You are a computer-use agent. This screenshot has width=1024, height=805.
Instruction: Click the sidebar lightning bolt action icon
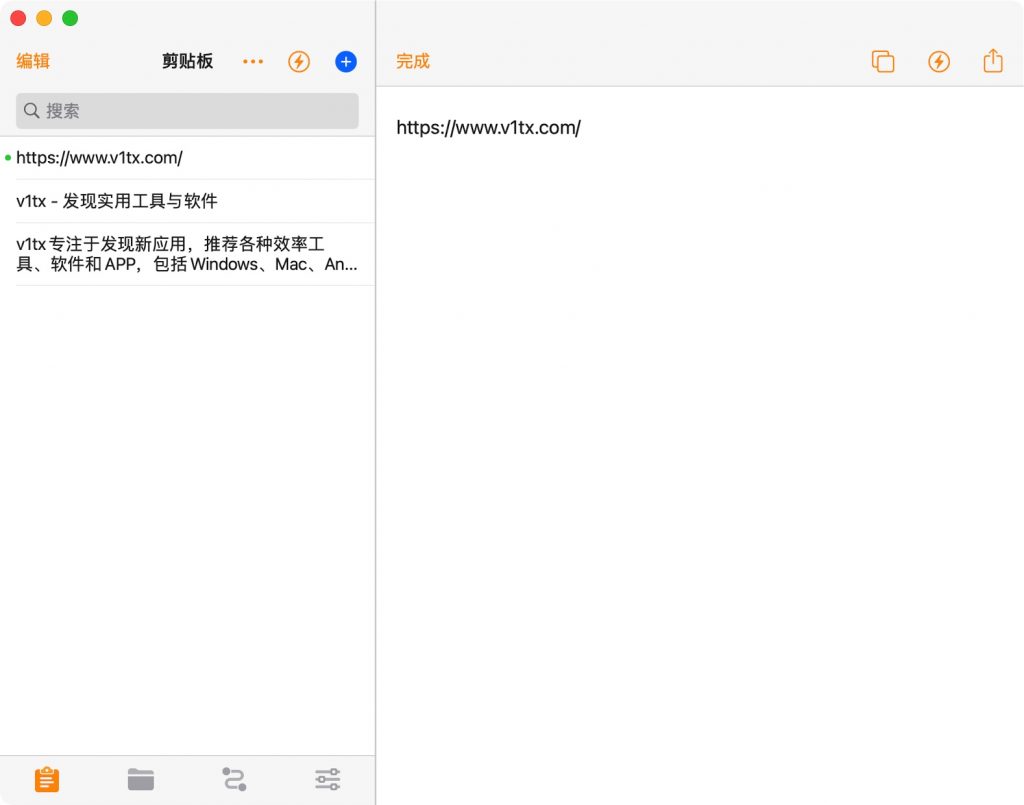click(x=299, y=61)
